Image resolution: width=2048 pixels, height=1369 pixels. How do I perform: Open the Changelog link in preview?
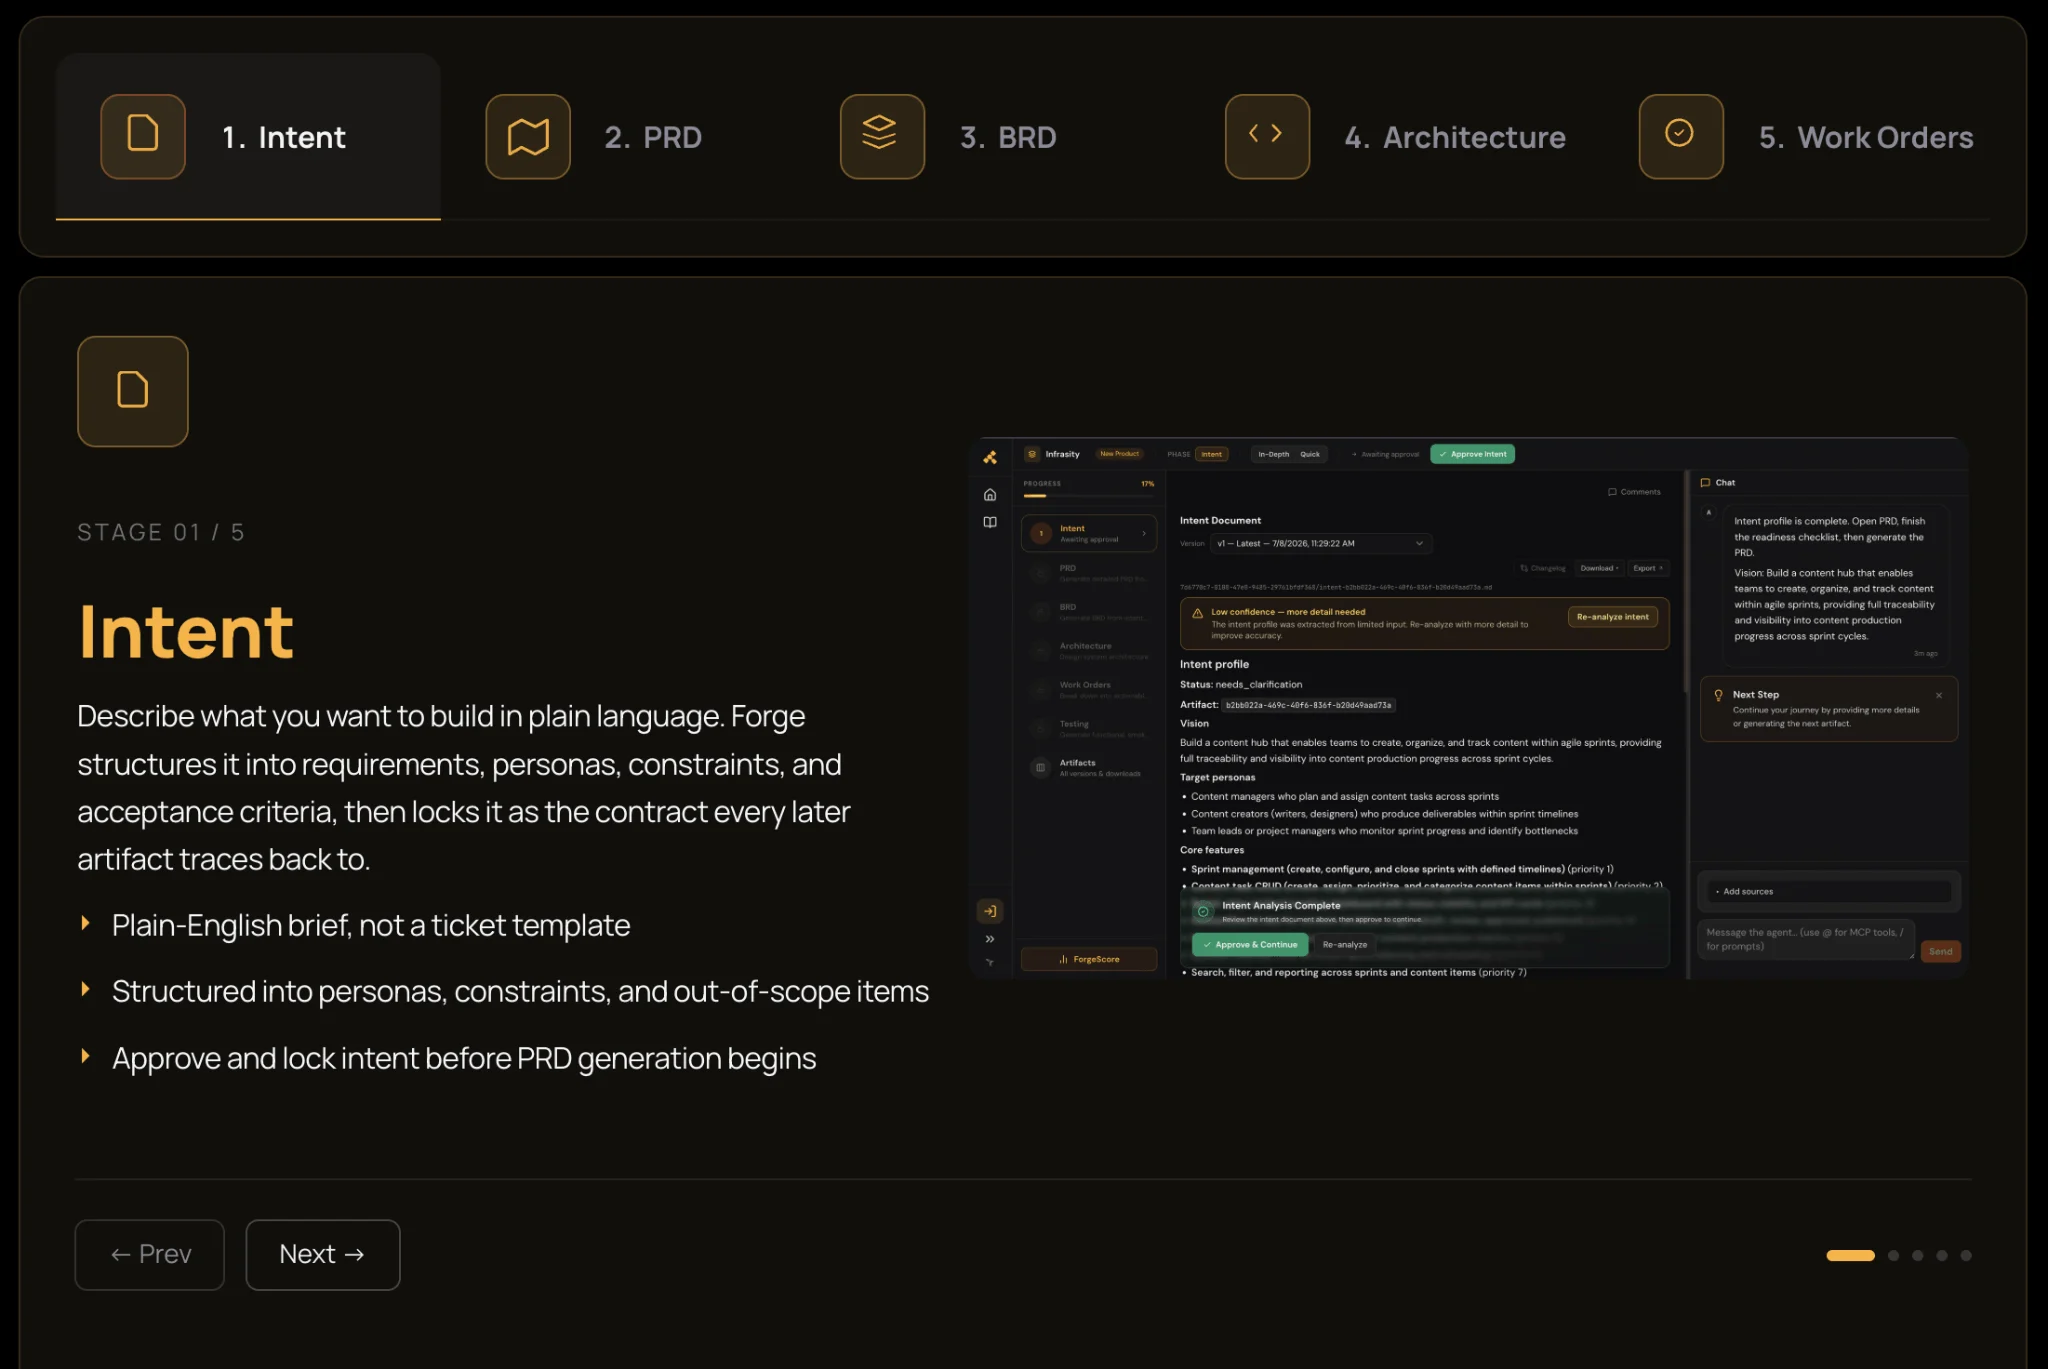(1543, 568)
